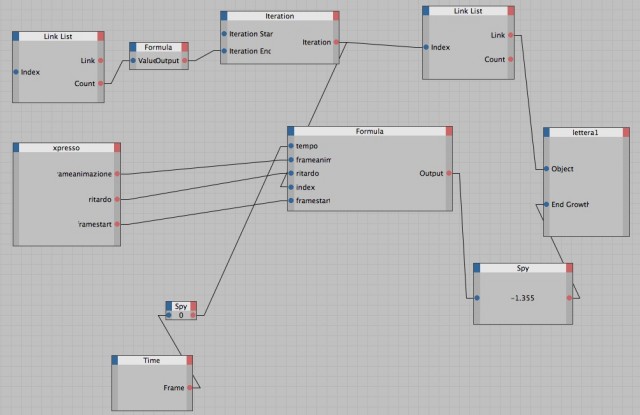The height and width of the screenshot is (415, 640).
Task: Select title bar of Formula node with tempo port
Action: 370,131
